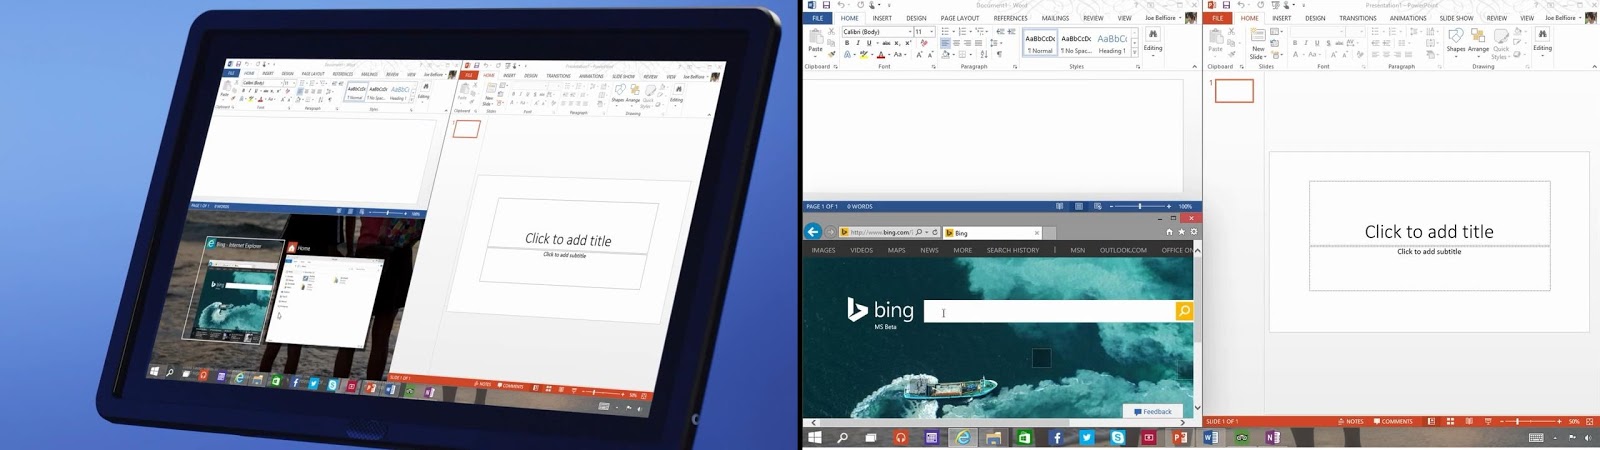Click NOTES in the PowerPoint status bar
1600x450 pixels.
point(1351,422)
